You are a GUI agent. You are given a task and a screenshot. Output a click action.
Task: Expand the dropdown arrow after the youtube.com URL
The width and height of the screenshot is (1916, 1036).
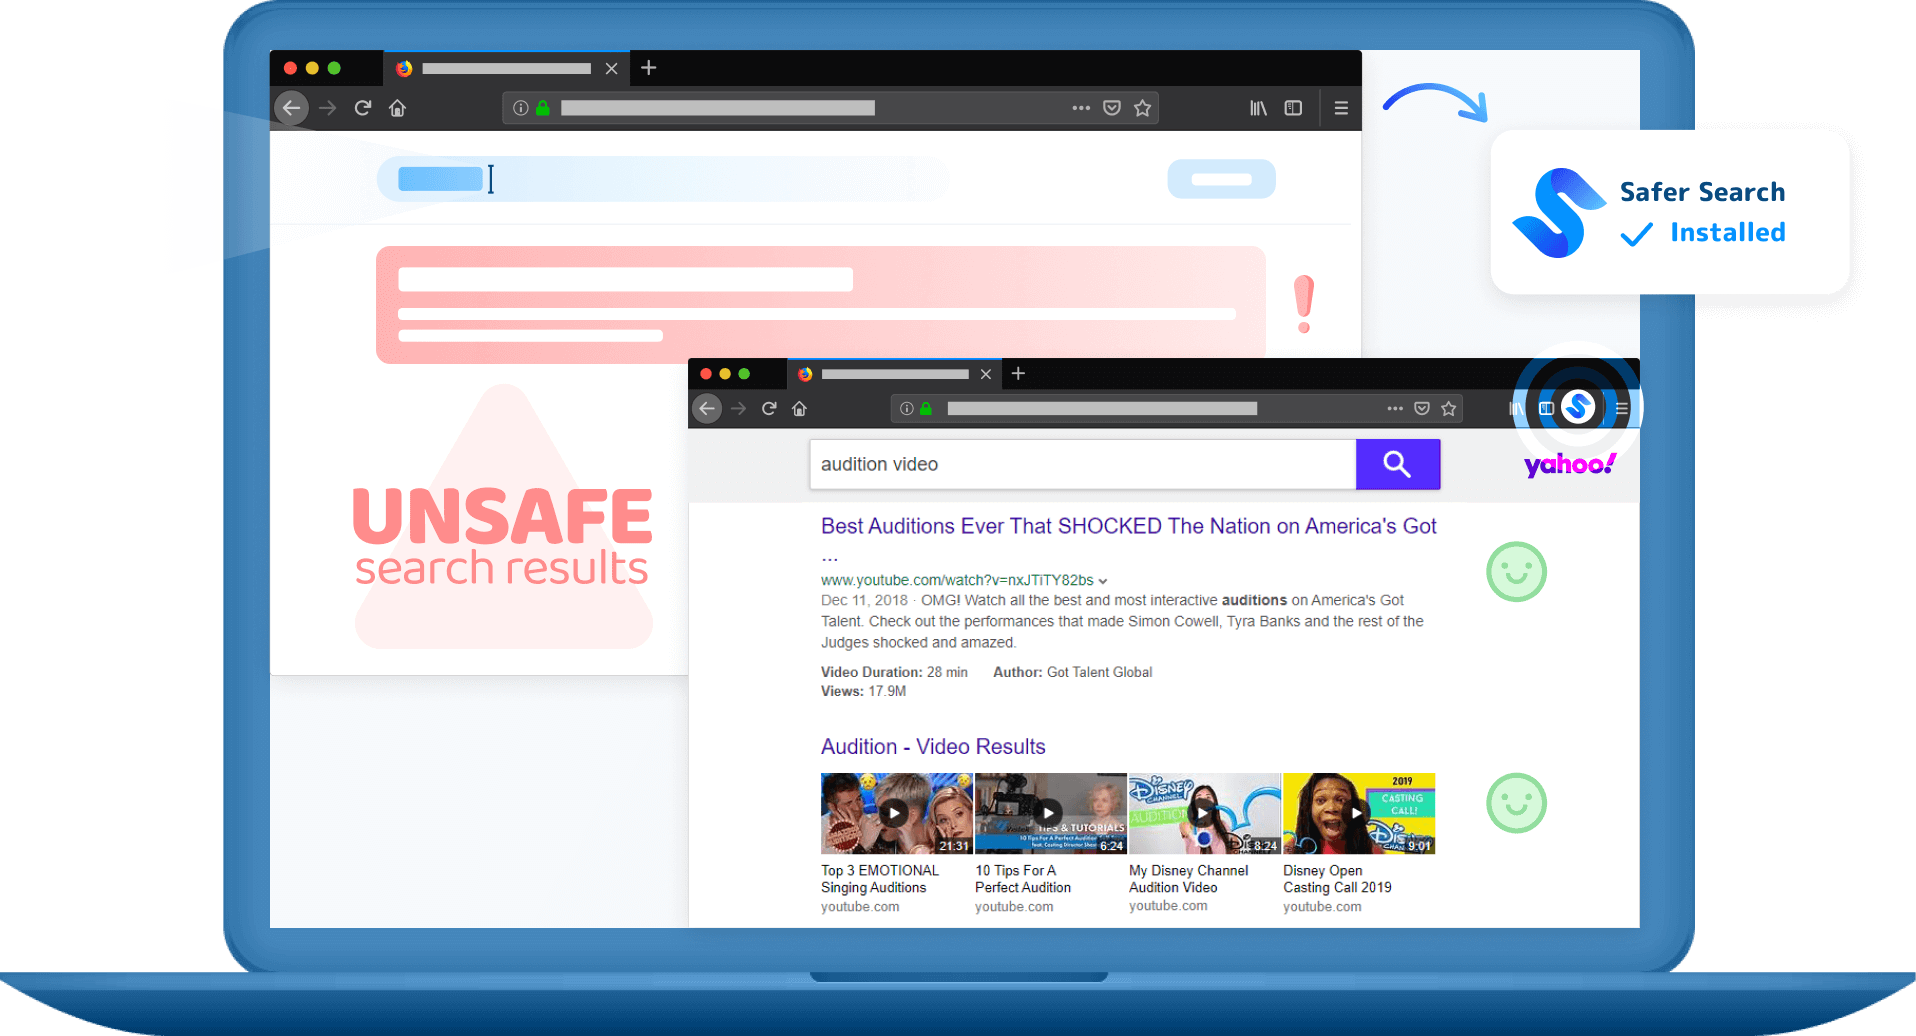[1103, 581]
